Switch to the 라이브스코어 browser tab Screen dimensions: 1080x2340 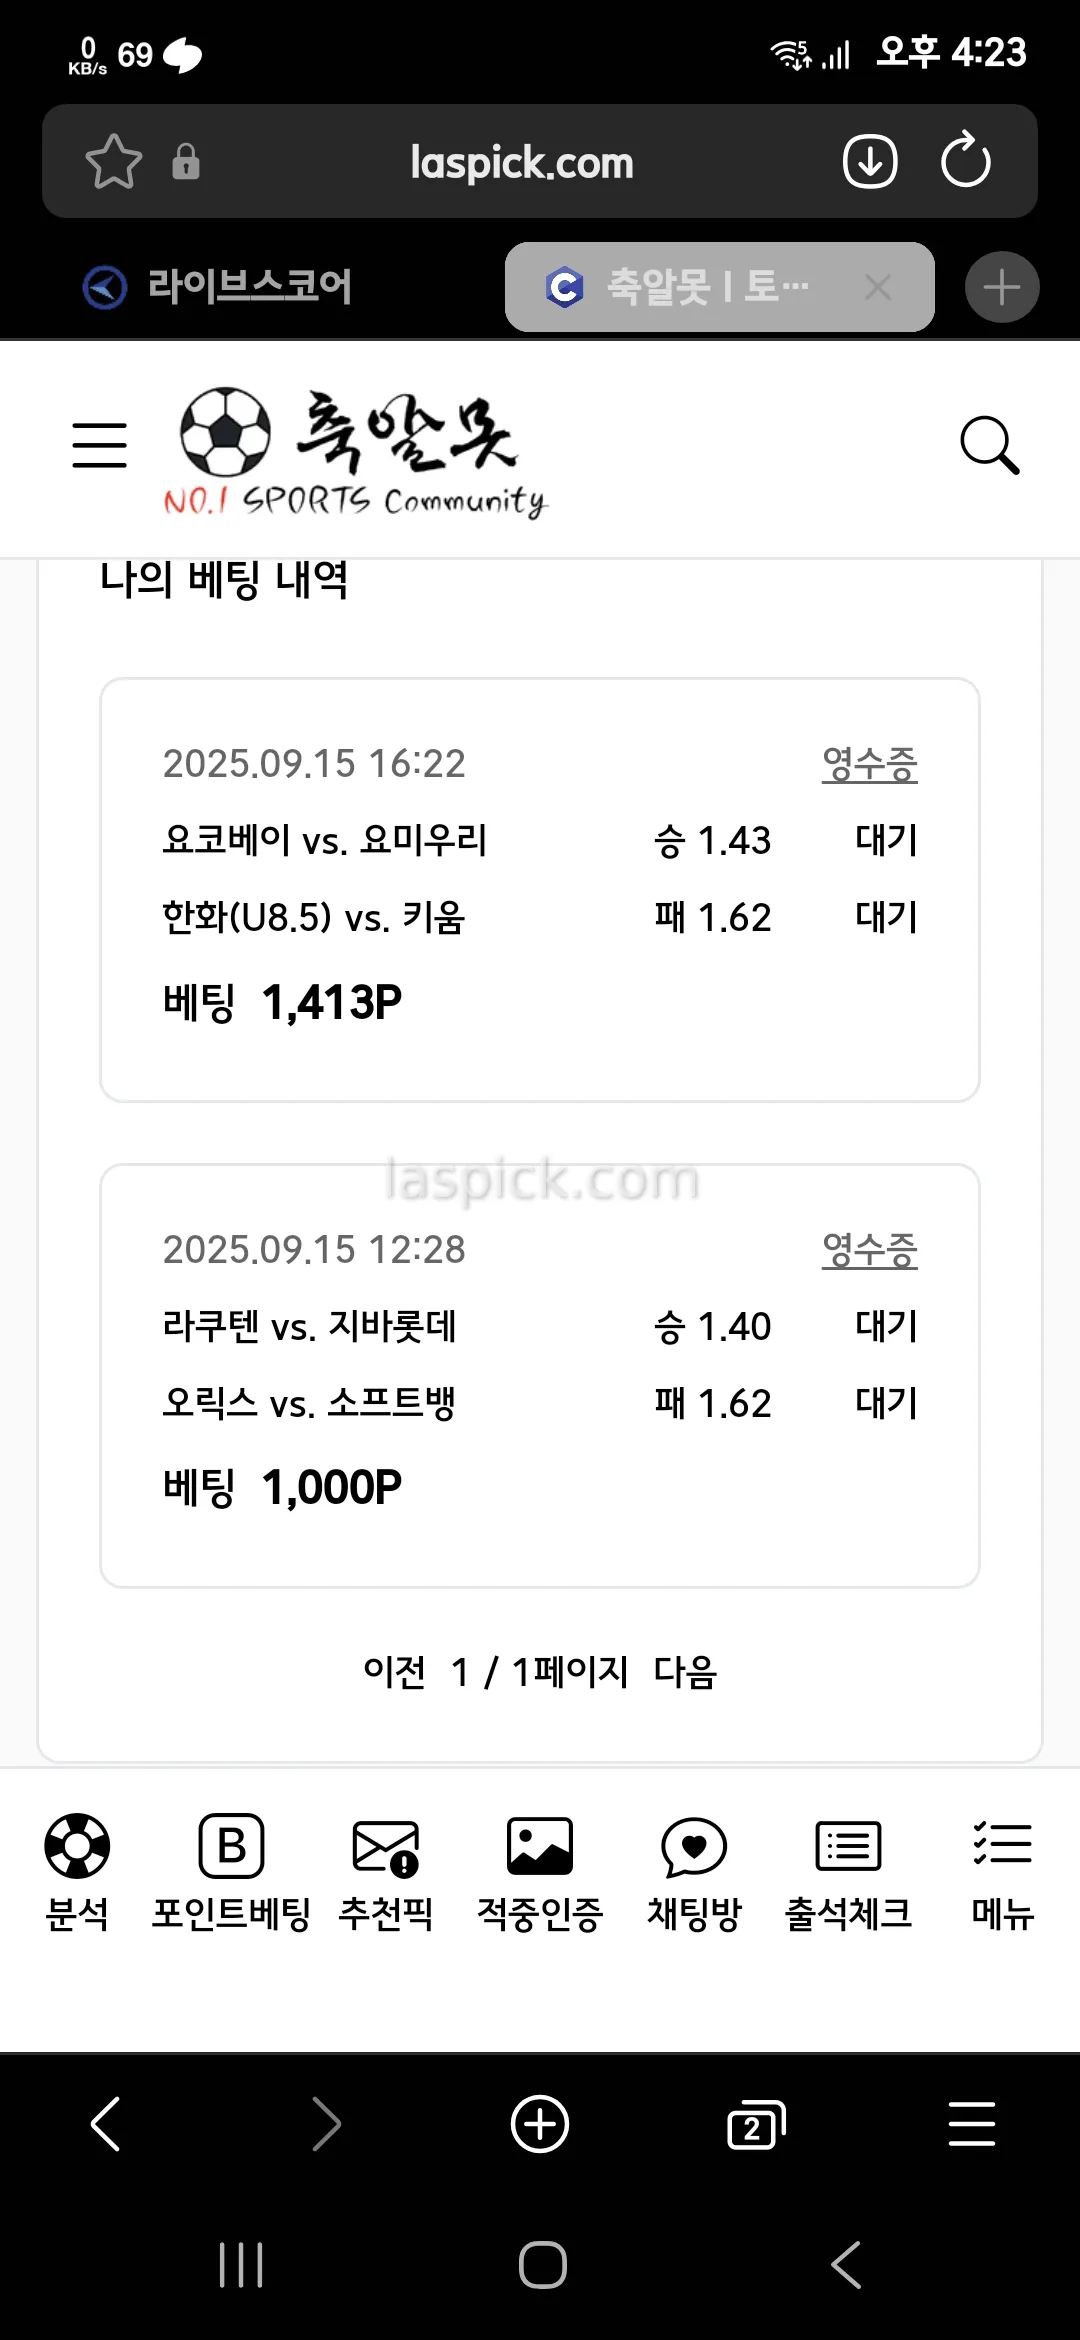coord(250,287)
